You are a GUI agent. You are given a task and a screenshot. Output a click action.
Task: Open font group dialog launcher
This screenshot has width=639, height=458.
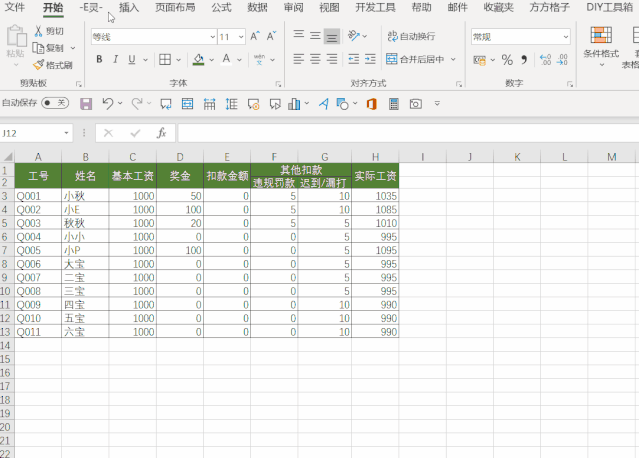pyautogui.click(x=278, y=84)
